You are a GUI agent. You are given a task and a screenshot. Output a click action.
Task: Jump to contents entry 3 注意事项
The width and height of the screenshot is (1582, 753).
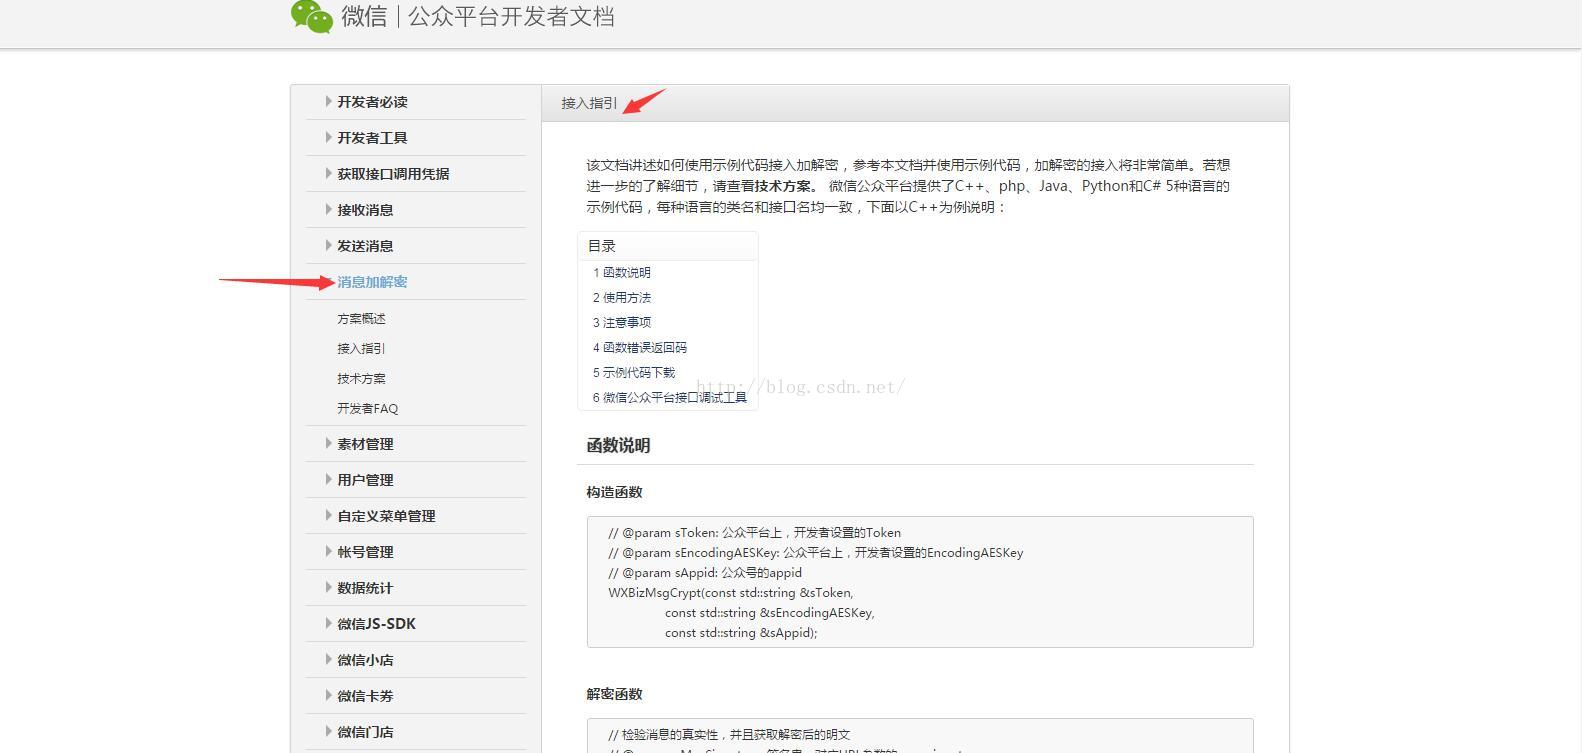click(621, 323)
